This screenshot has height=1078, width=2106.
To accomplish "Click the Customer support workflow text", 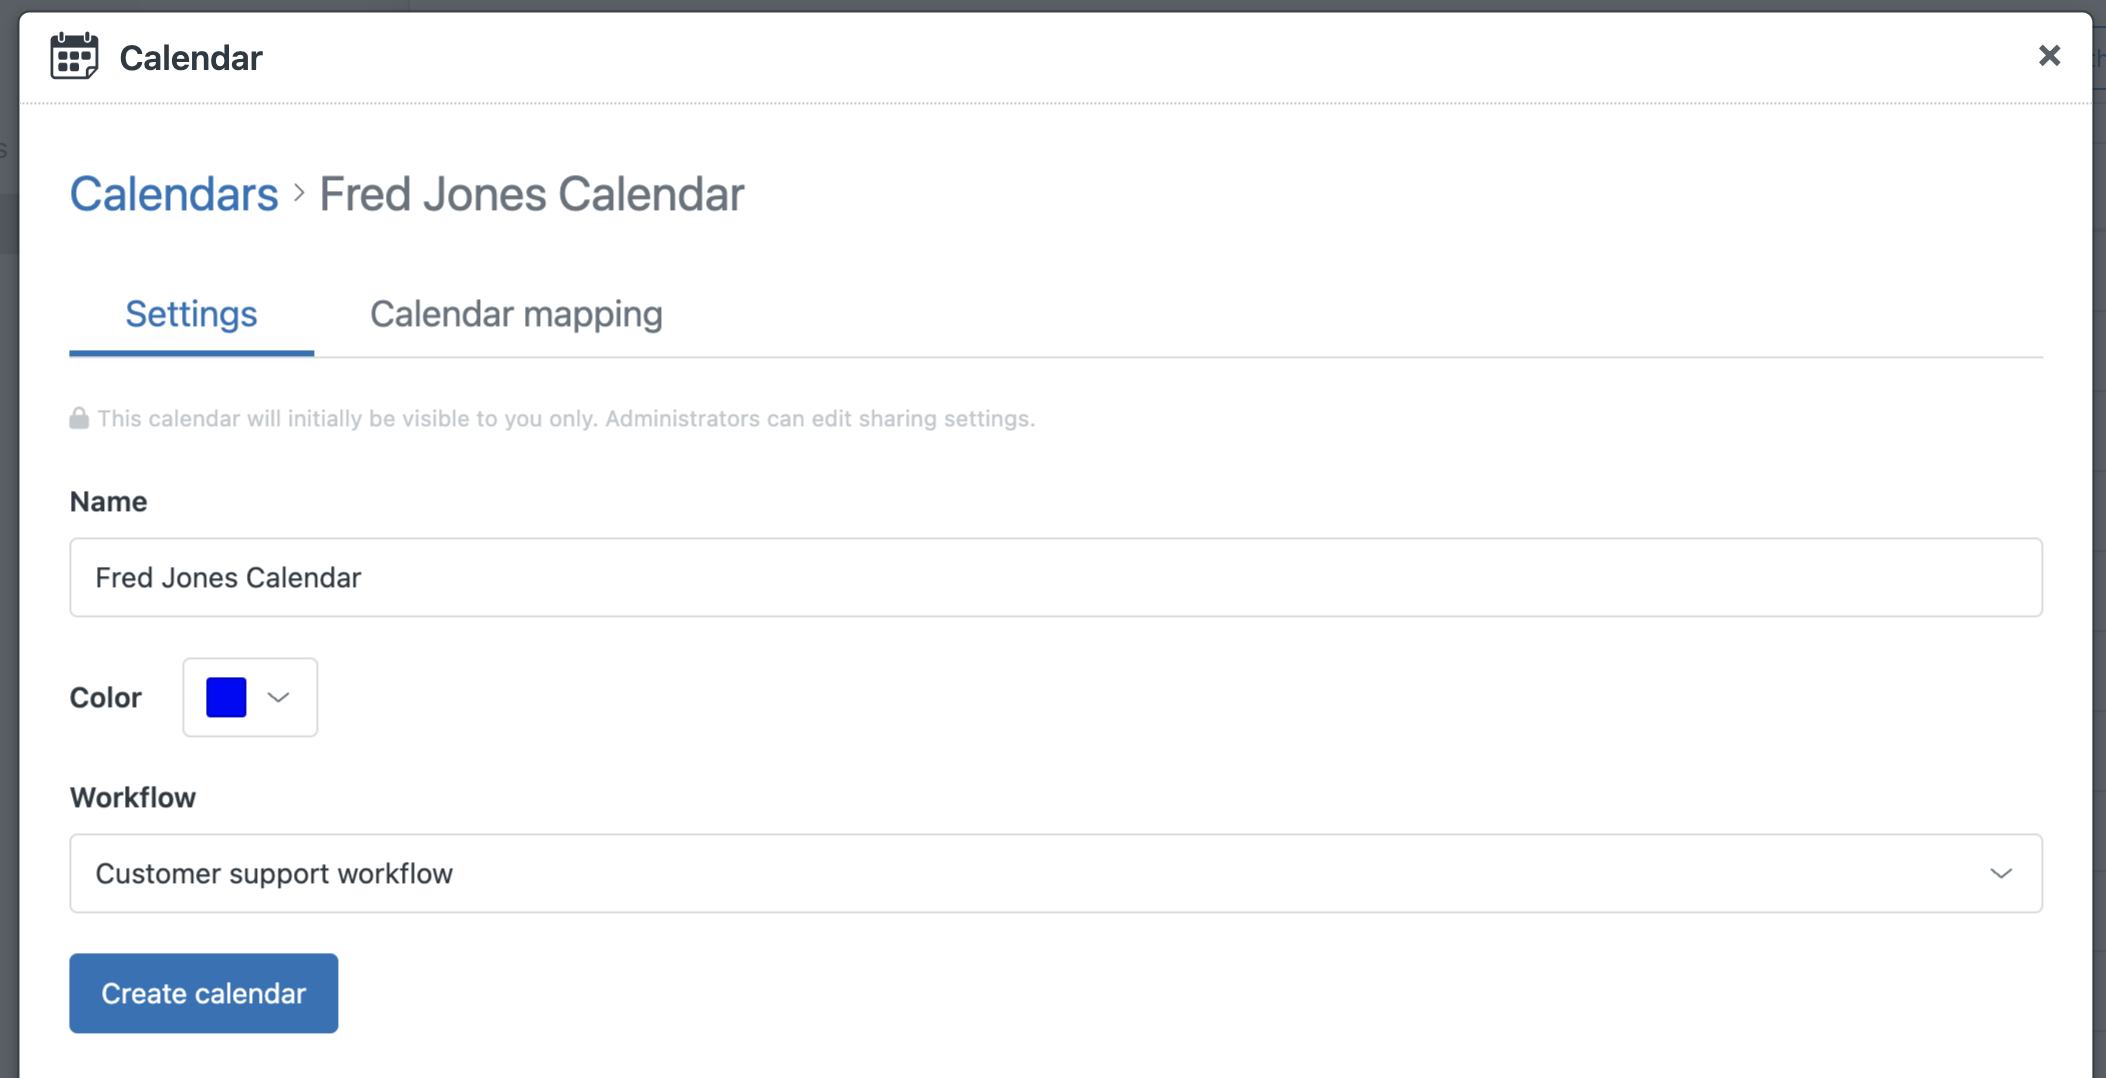I will 274,873.
